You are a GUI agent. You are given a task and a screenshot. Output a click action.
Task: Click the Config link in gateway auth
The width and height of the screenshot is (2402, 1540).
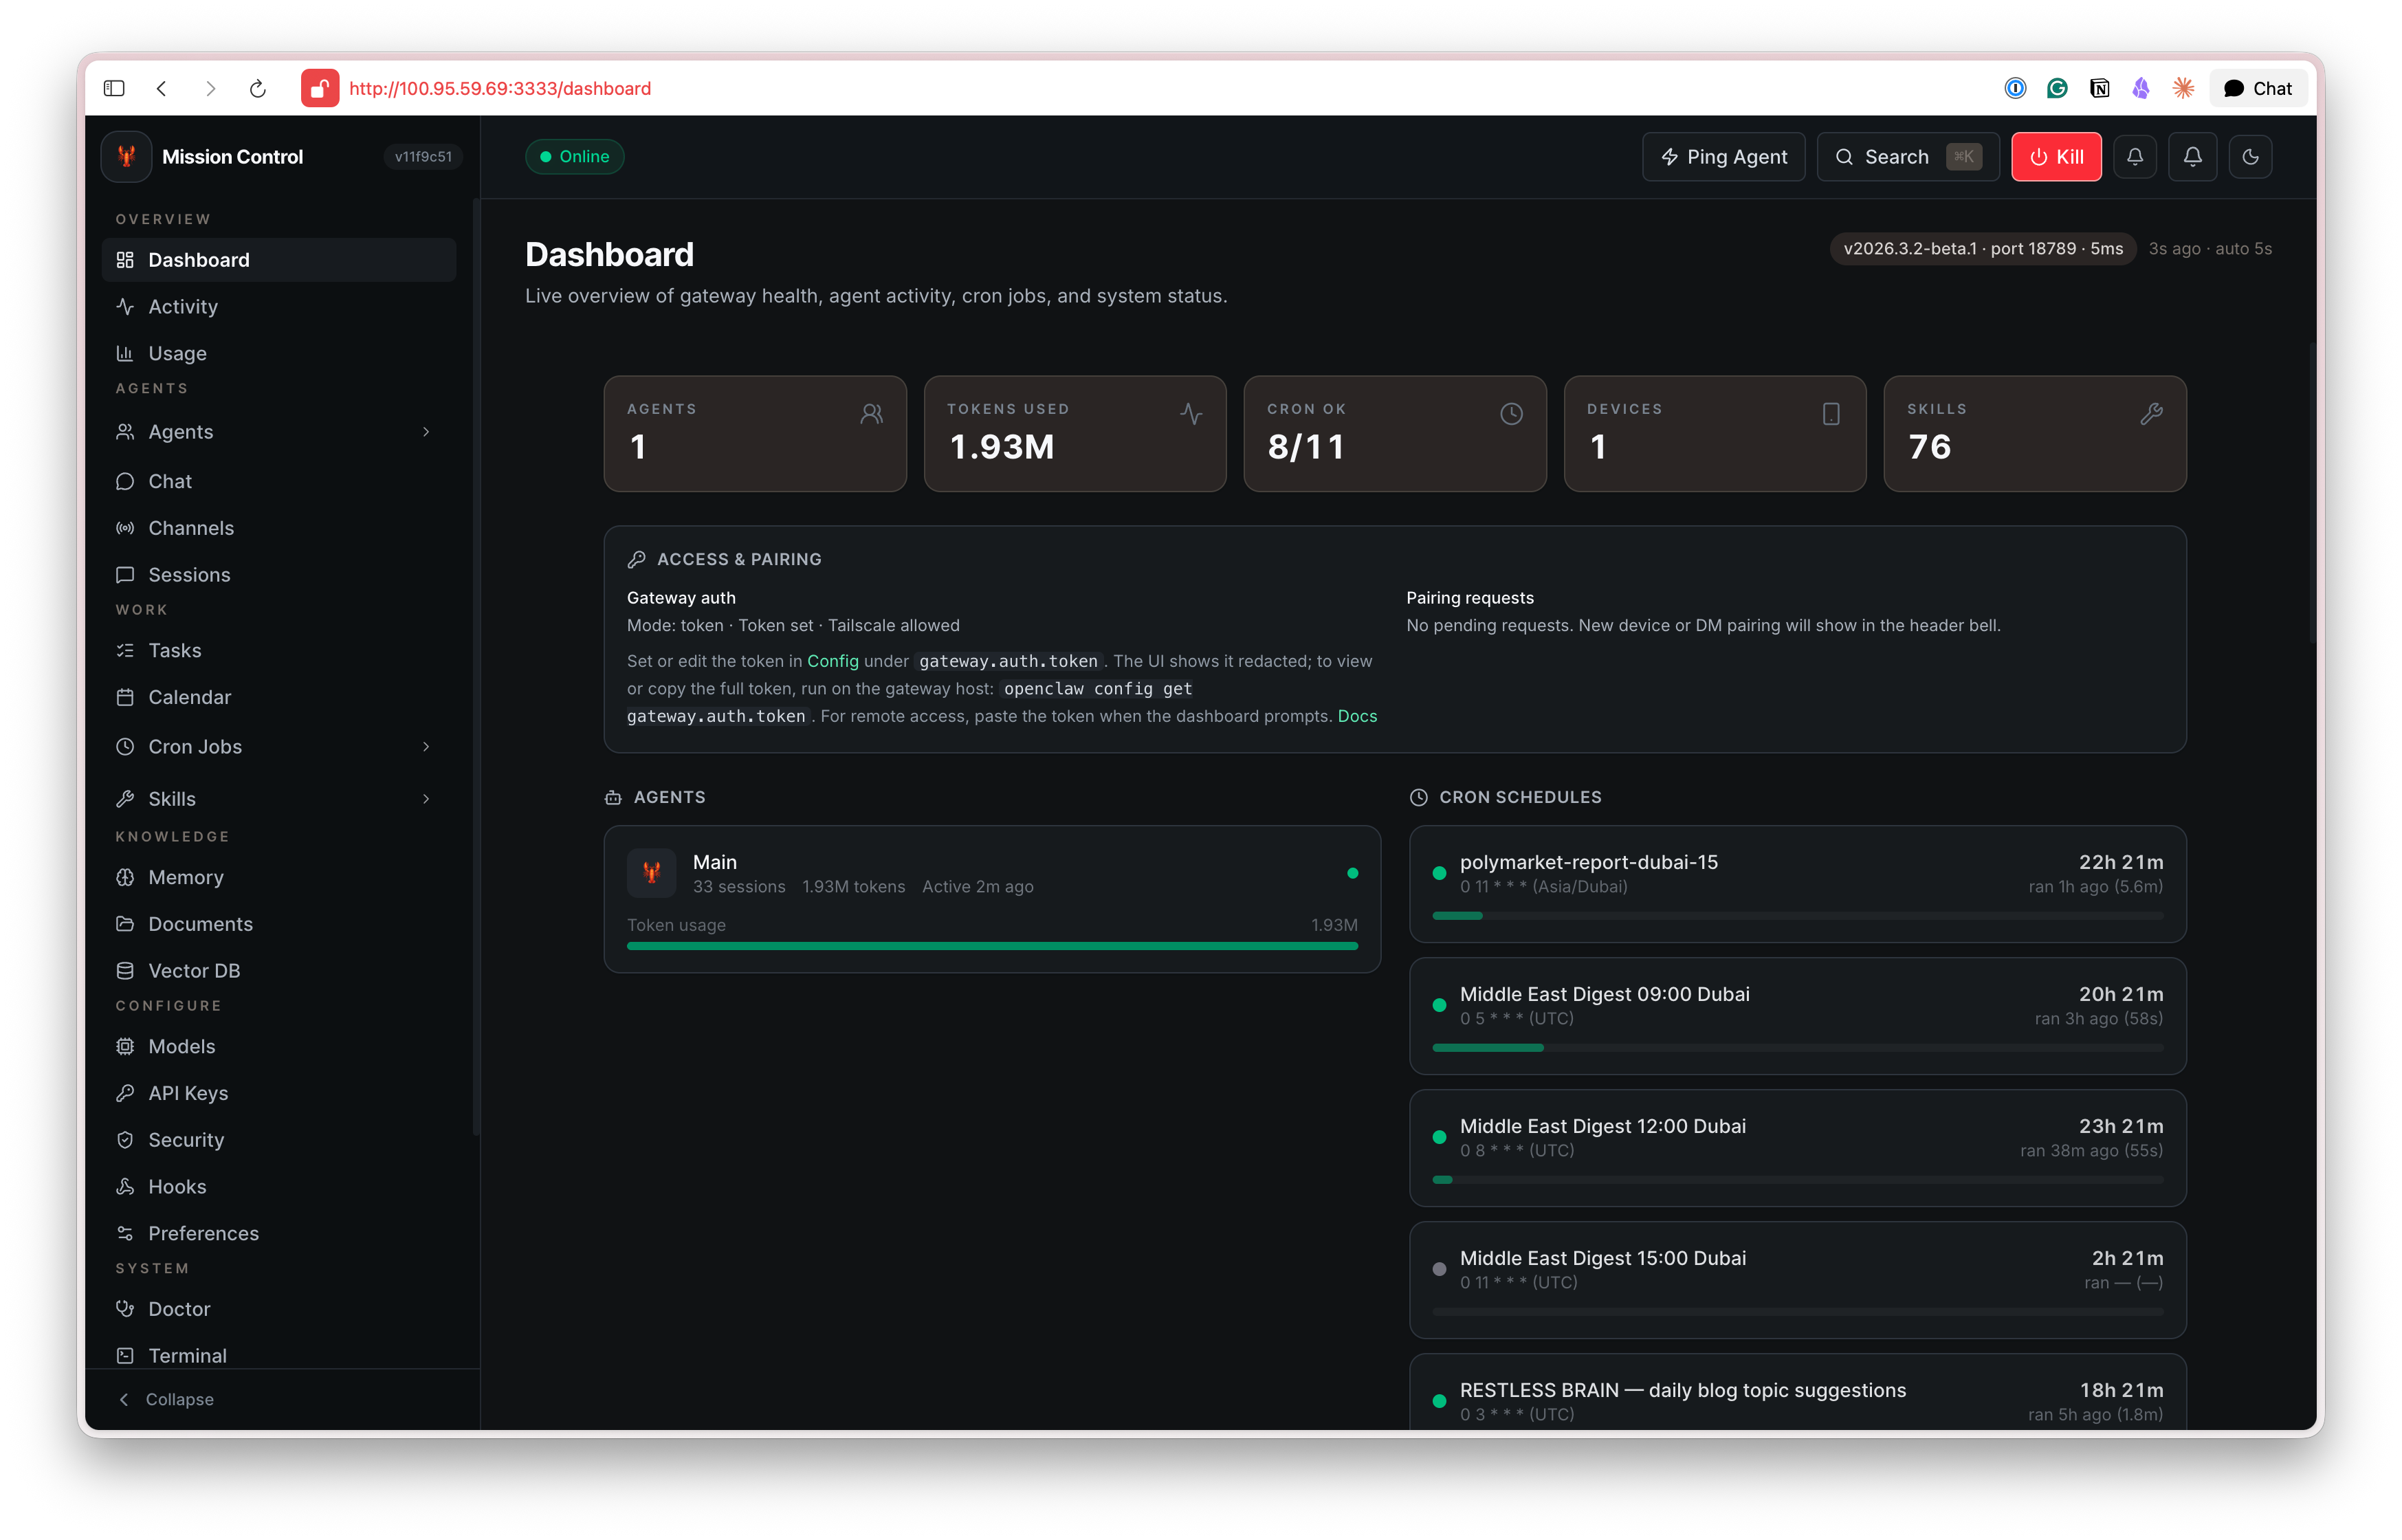(x=832, y=661)
